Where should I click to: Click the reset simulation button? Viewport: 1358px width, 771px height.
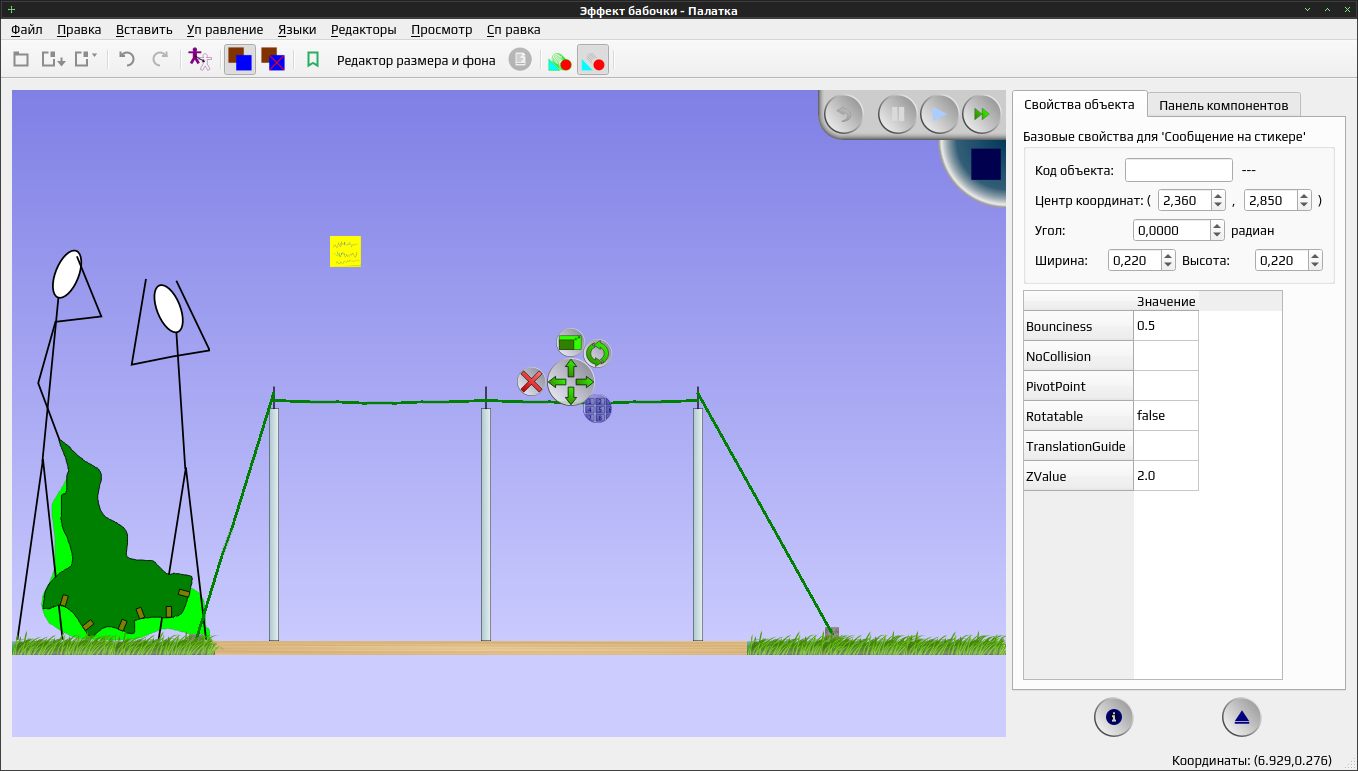click(x=844, y=114)
